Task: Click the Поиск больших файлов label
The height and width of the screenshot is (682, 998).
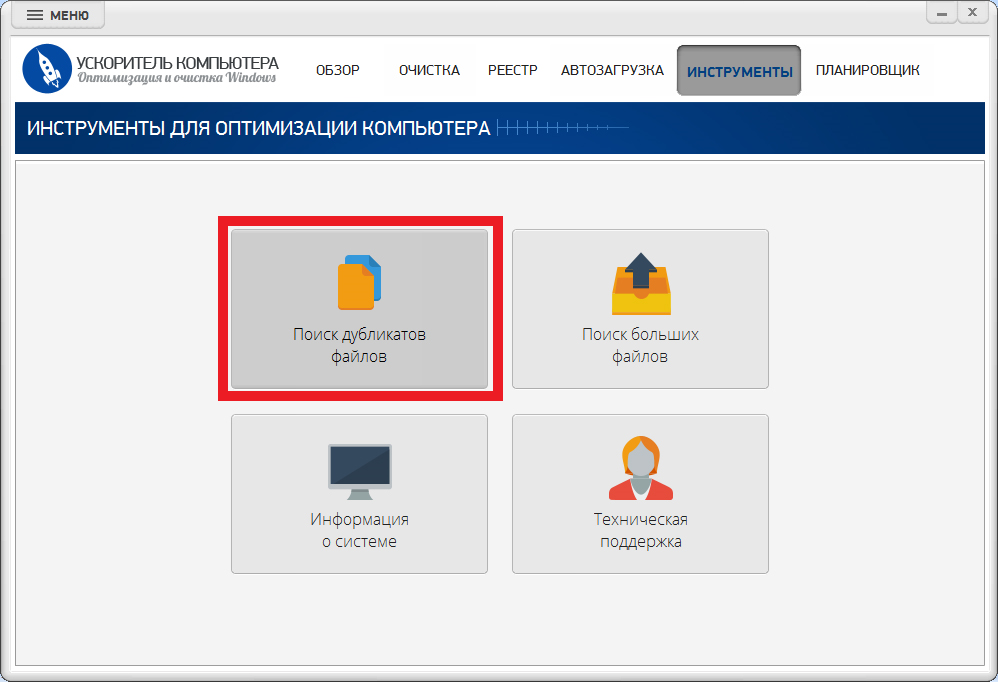Action: pos(640,345)
